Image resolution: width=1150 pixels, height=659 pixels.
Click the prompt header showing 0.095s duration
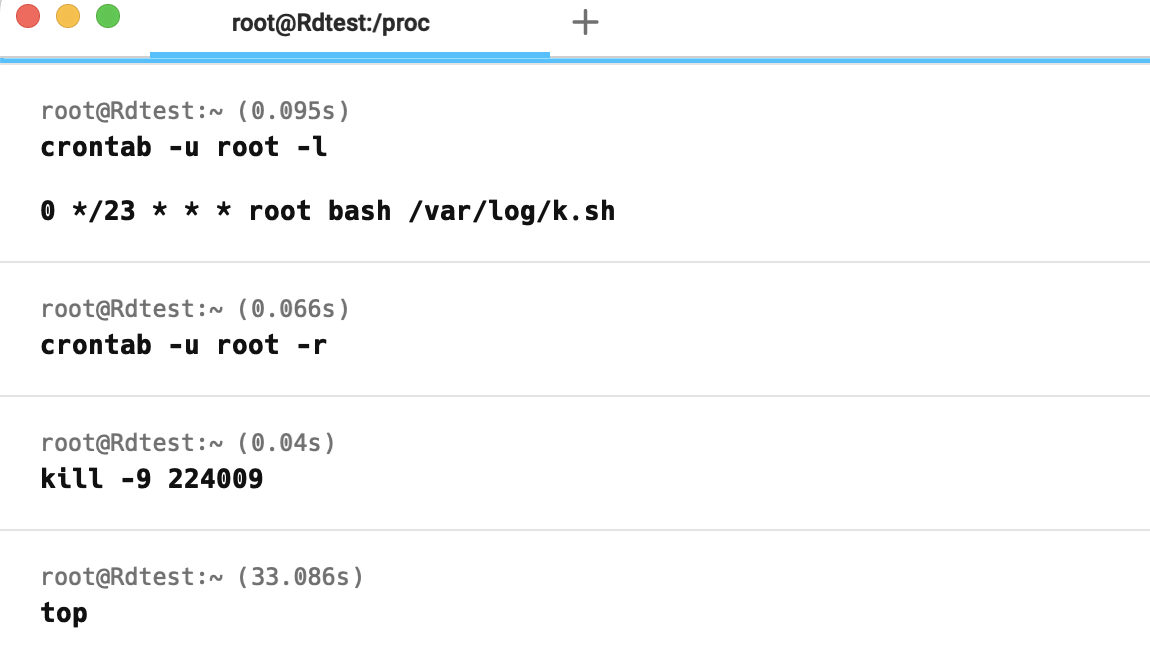tap(195, 111)
